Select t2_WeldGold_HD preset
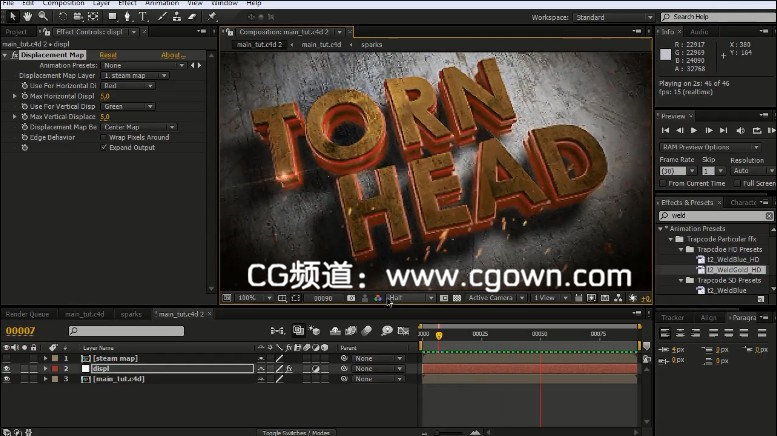 (x=735, y=269)
